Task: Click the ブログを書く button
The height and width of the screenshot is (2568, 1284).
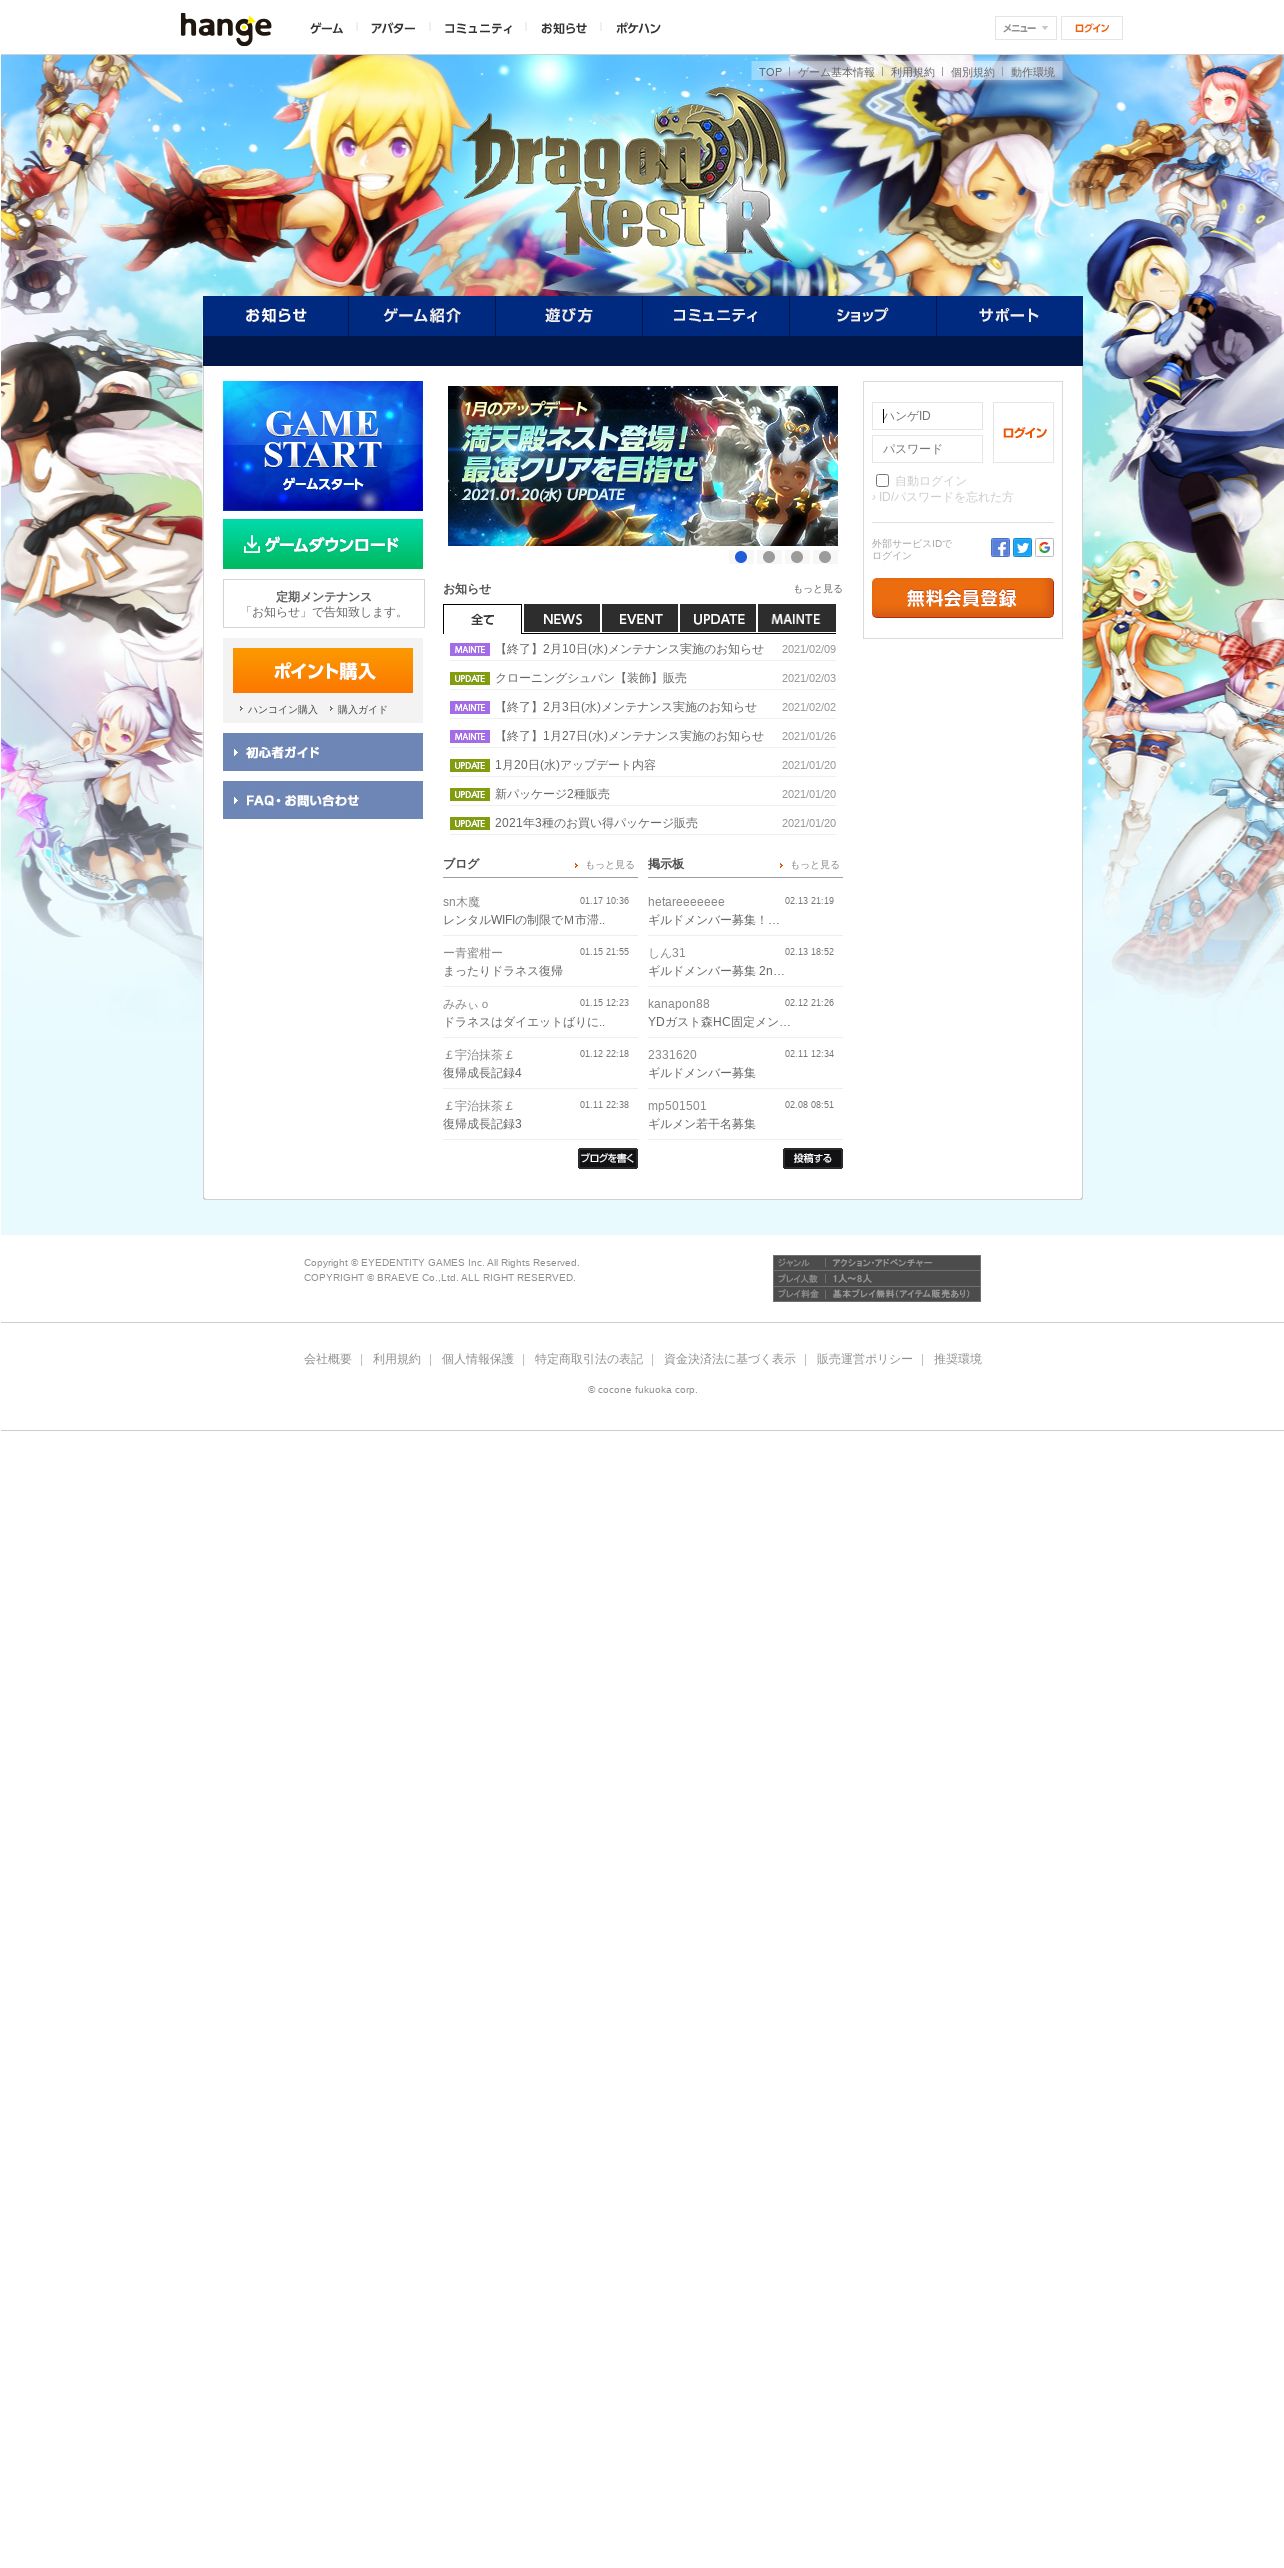Action: click(x=607, y=1158)
